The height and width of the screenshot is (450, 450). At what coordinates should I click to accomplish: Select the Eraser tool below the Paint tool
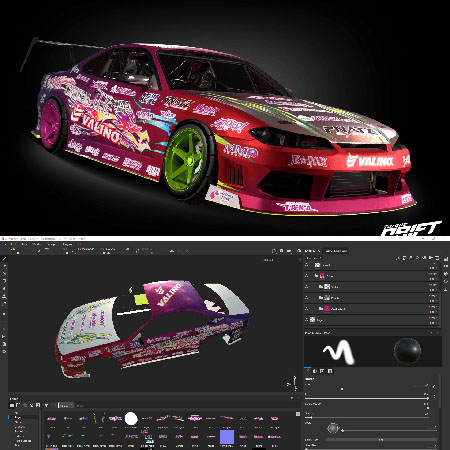click(4, 266)
